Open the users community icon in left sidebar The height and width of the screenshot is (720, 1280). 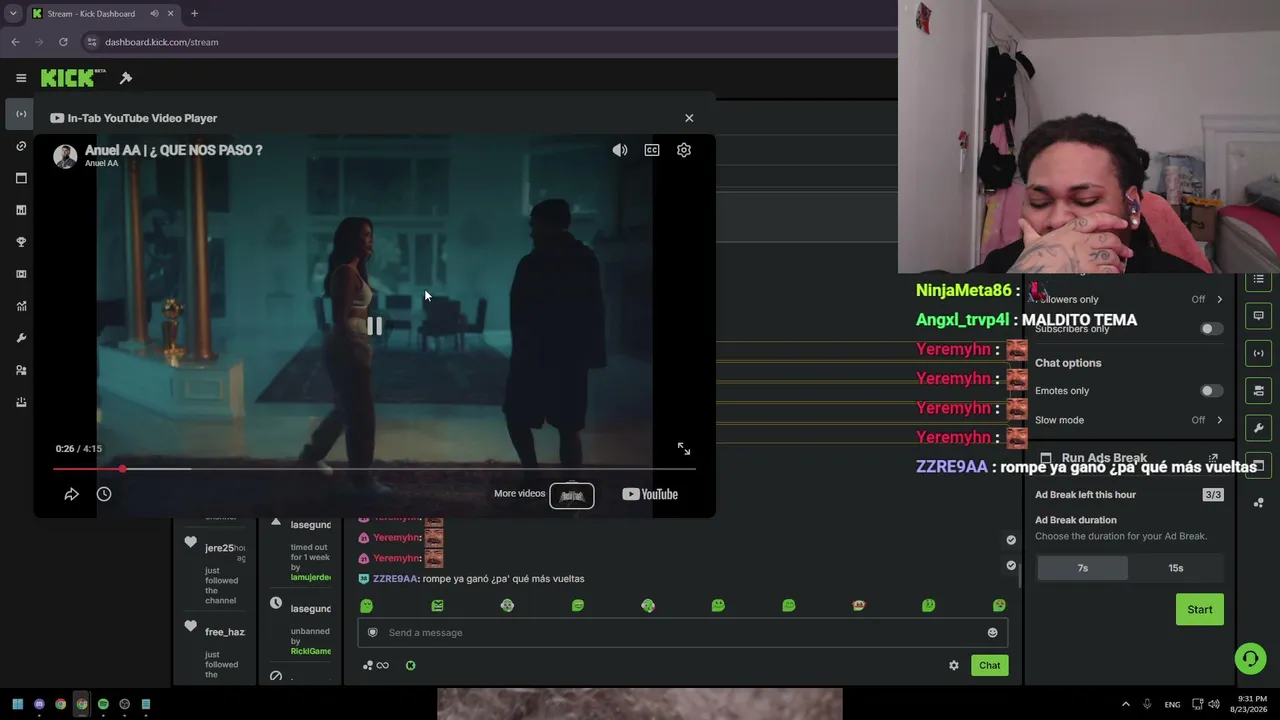click(21, 370)
